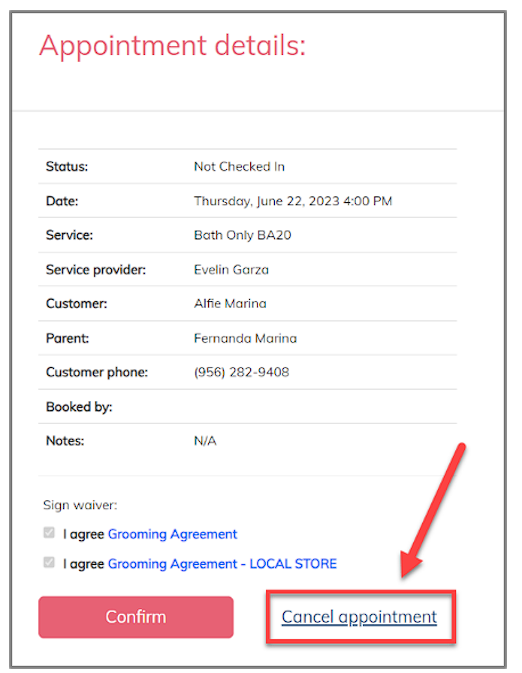Click the Sign waiver label
Viewport: 522px width, 673px height.
(80, 505)
